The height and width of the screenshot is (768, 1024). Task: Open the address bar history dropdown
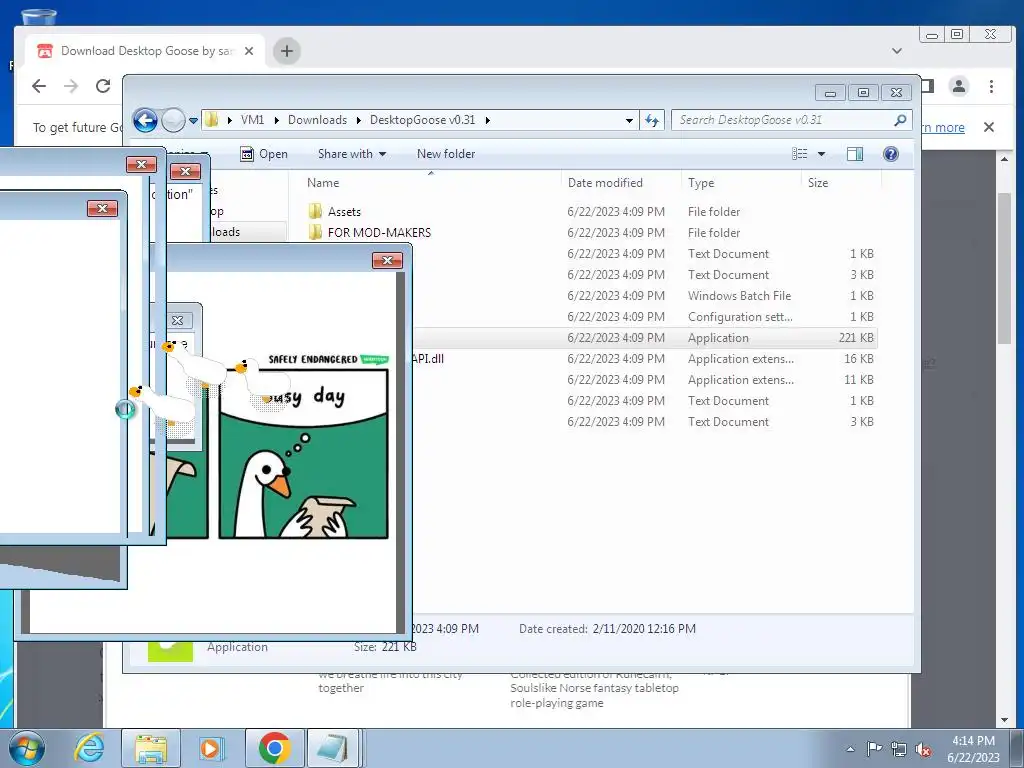point(629,120)
